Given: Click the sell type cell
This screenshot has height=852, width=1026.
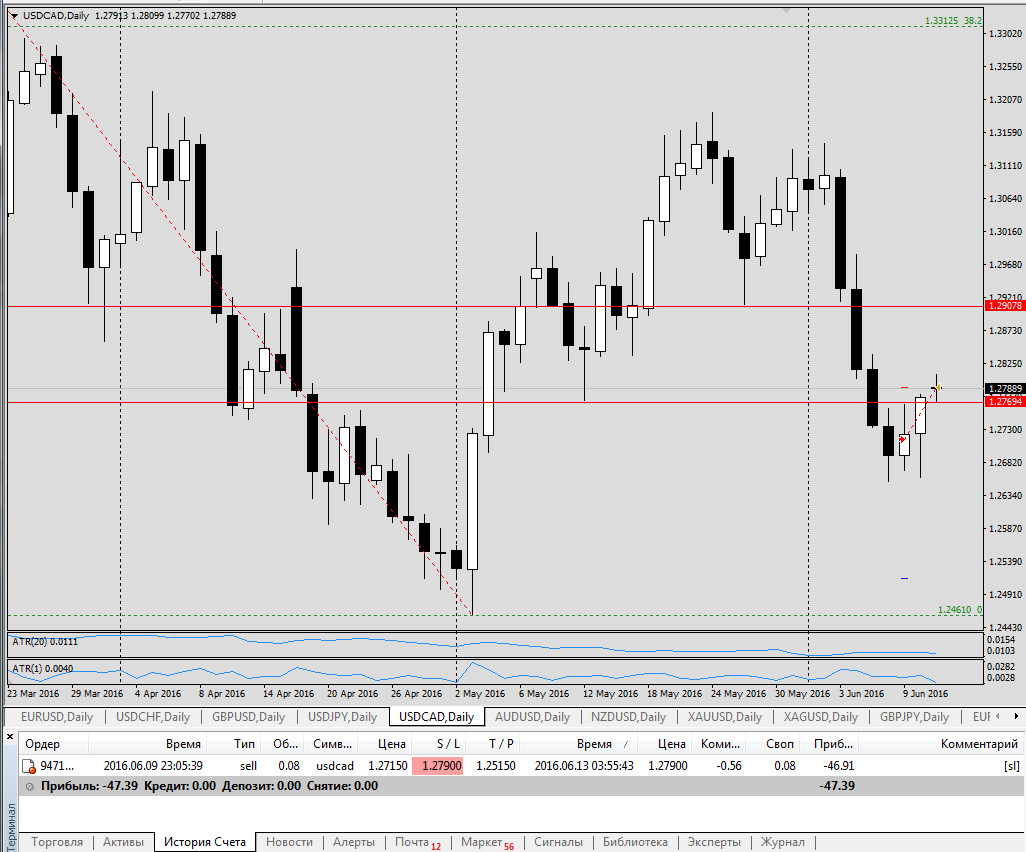Looking at the screenshot, I should pos(248,766).
